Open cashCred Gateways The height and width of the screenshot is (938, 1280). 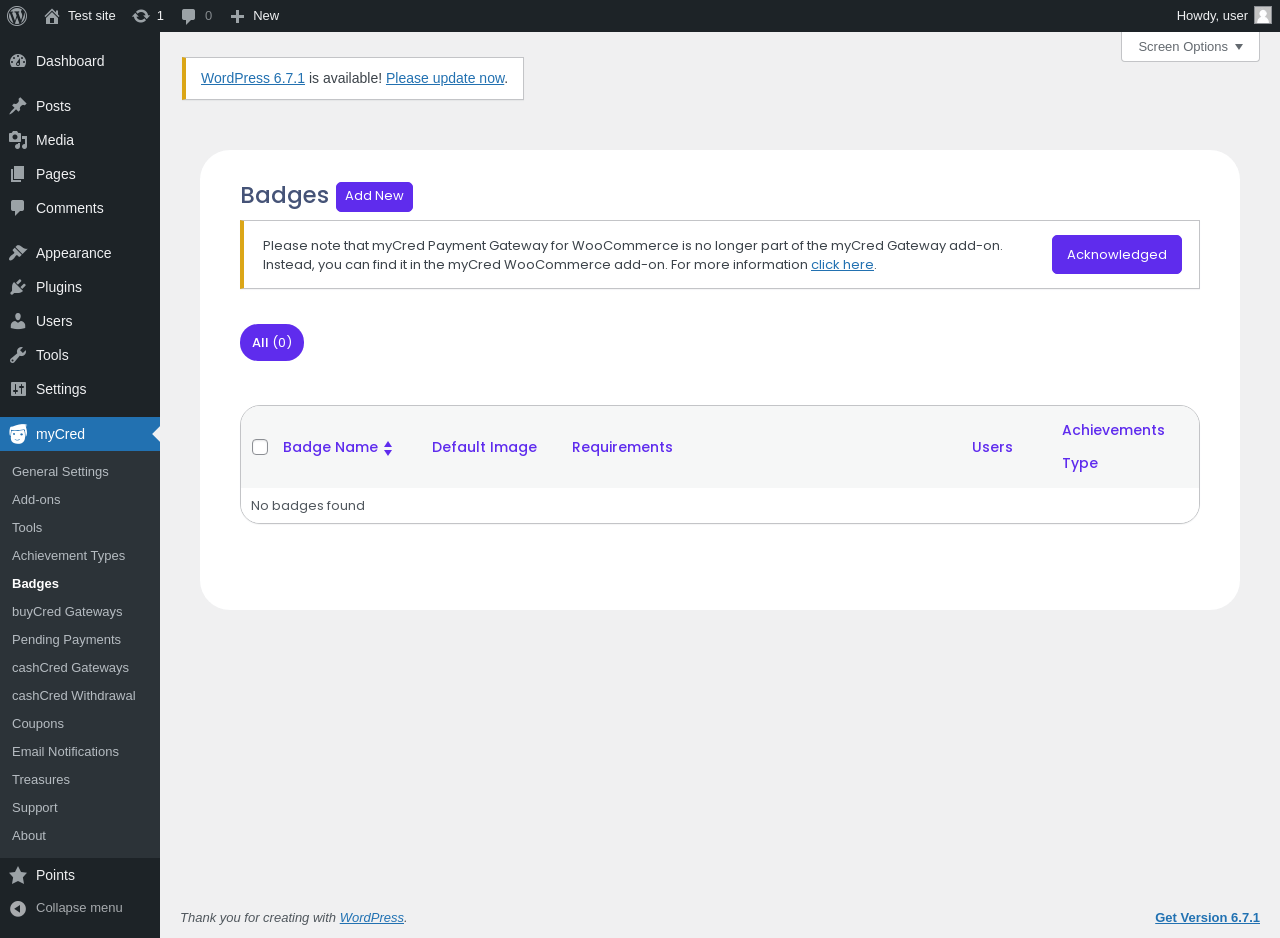(70, 667)
